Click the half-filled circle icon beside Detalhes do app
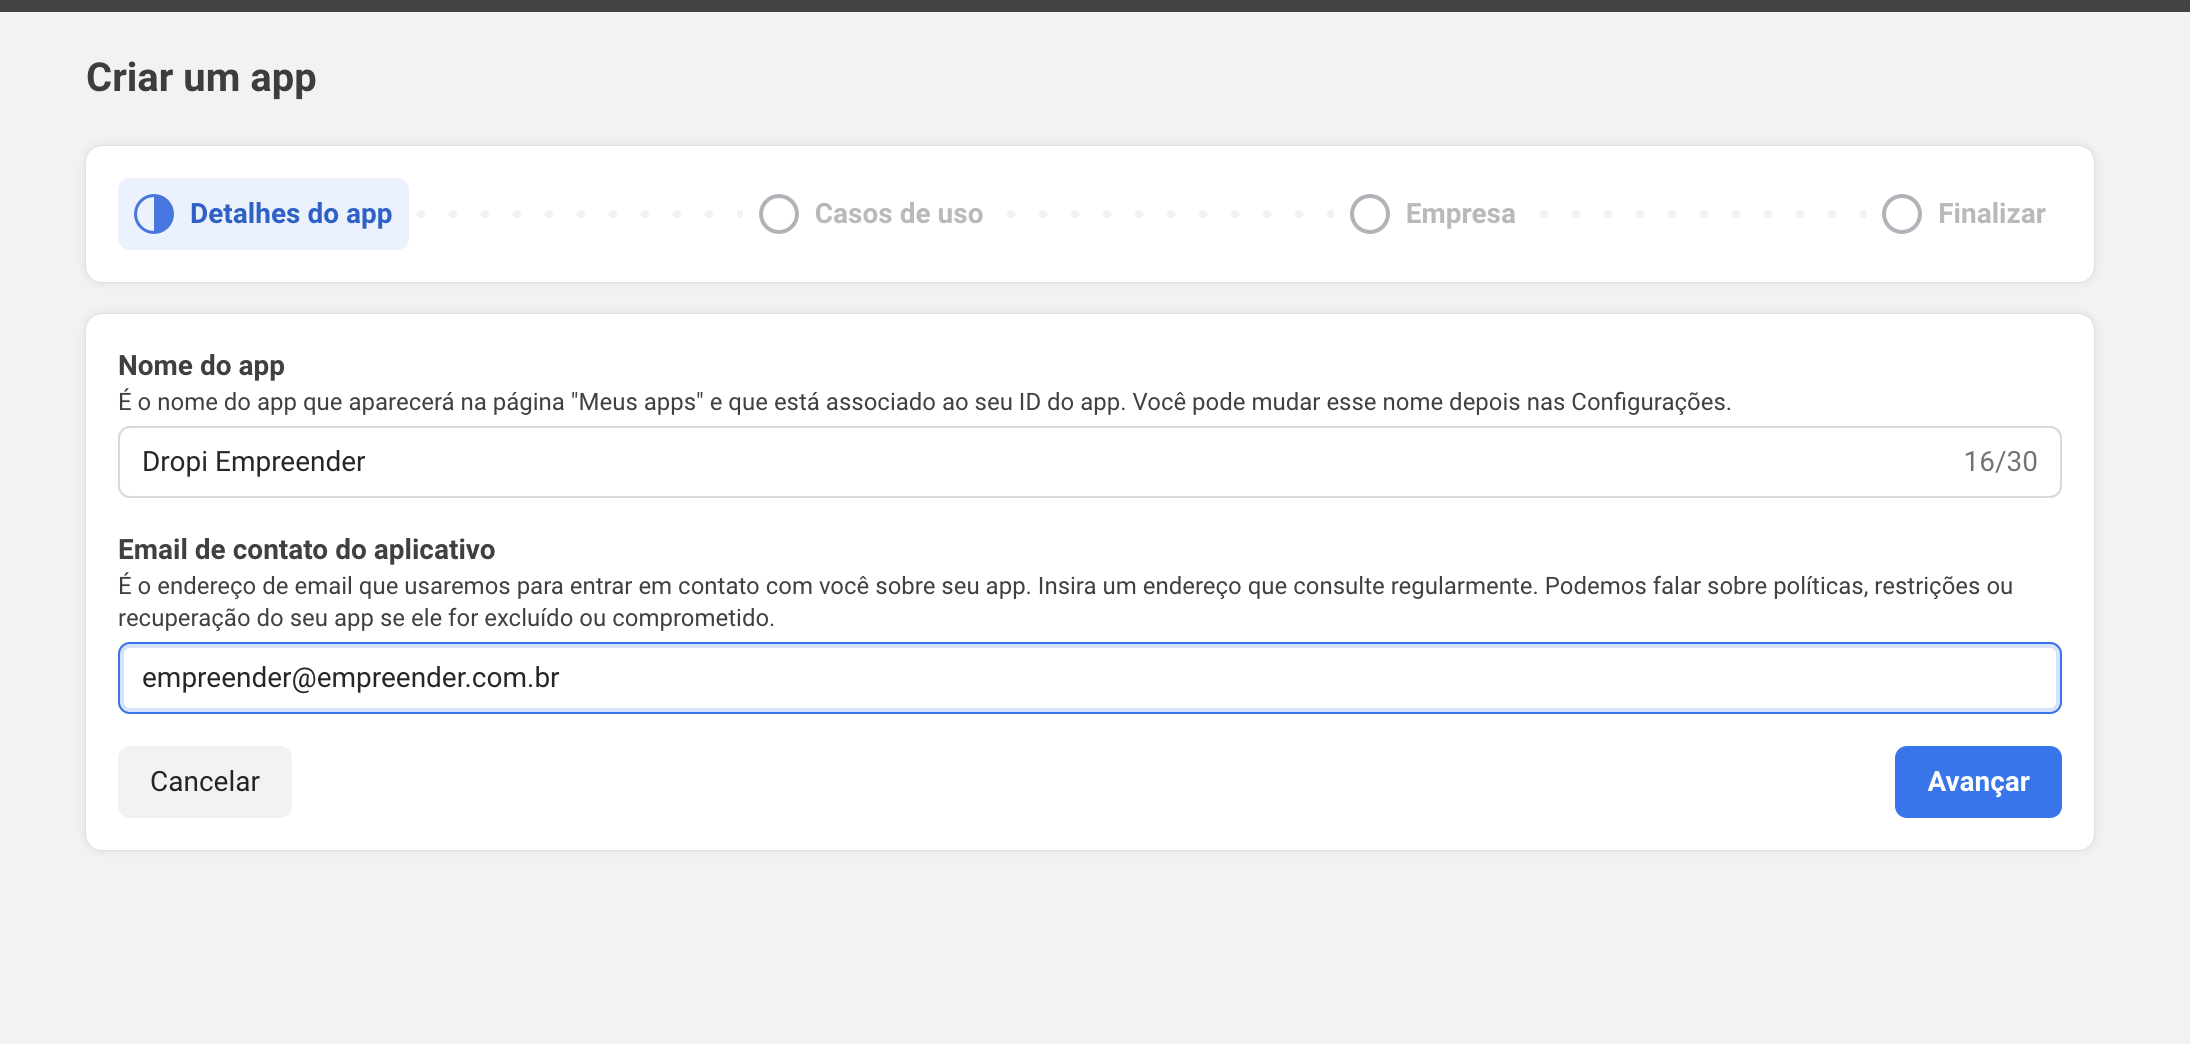This screenshot has width=2190, height=1044. (x=154, y=214)
